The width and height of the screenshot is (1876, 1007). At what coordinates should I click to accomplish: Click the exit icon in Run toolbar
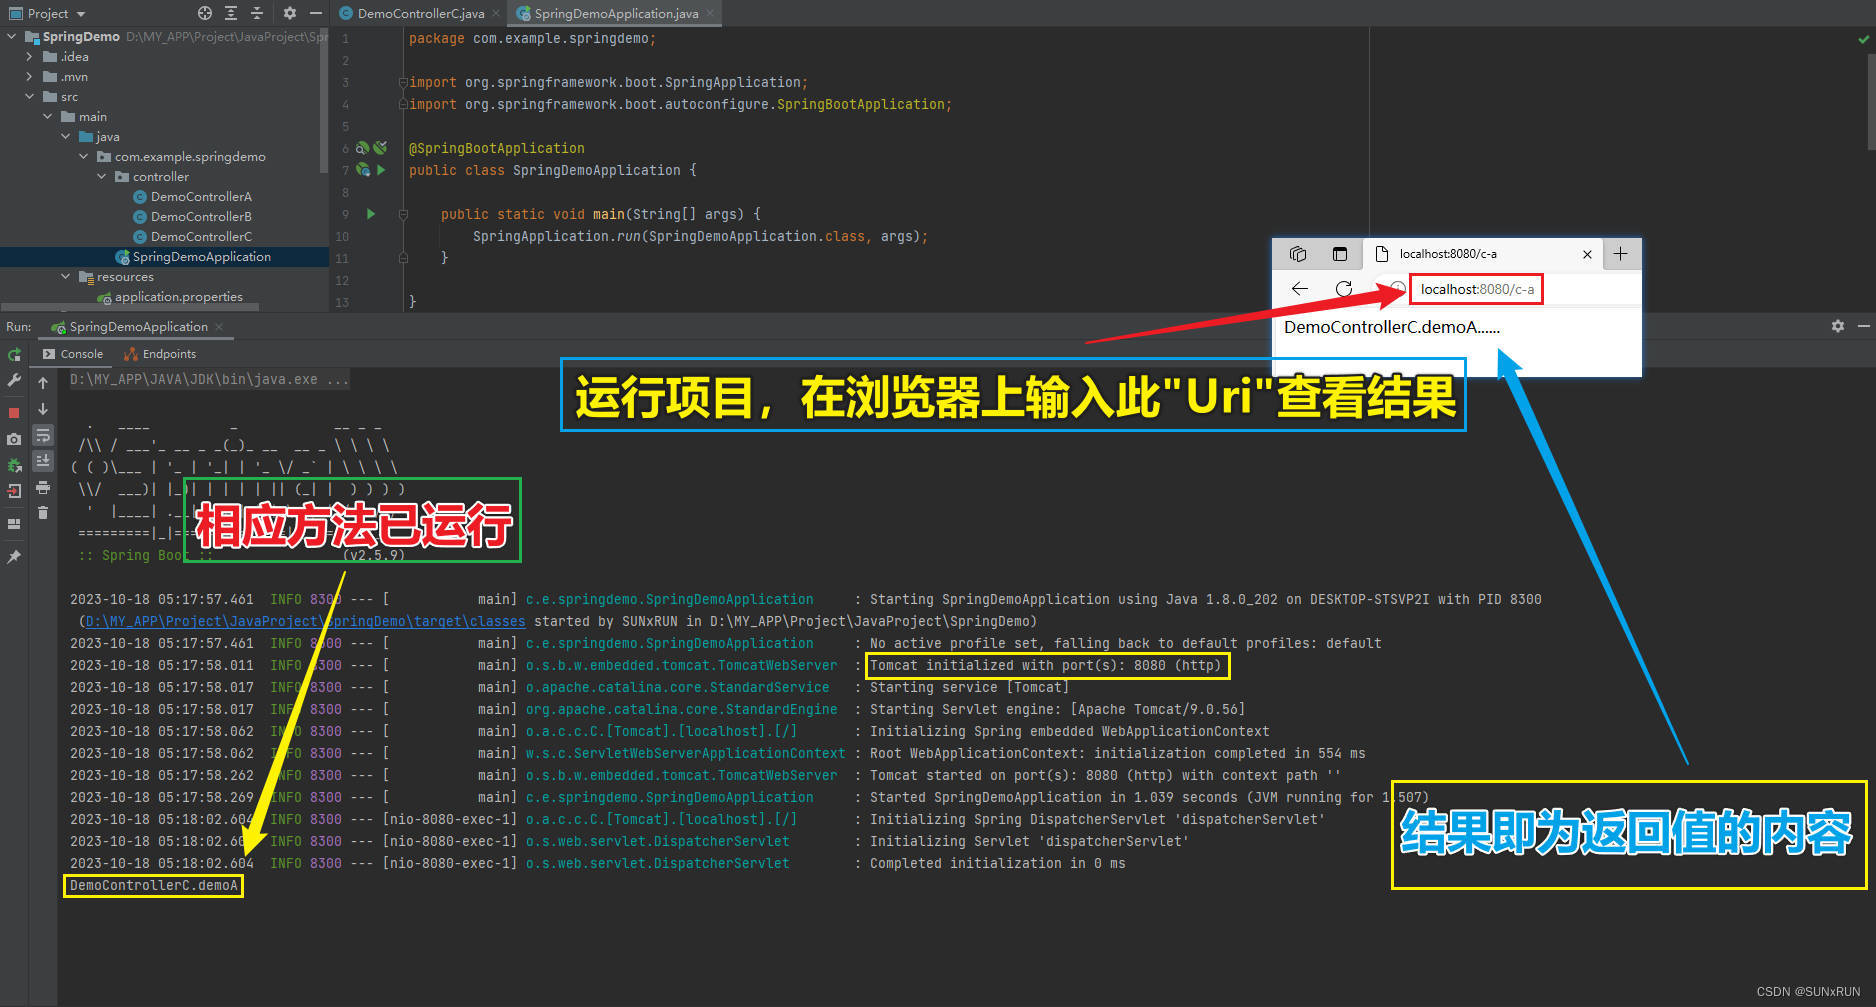click(14, 491)
